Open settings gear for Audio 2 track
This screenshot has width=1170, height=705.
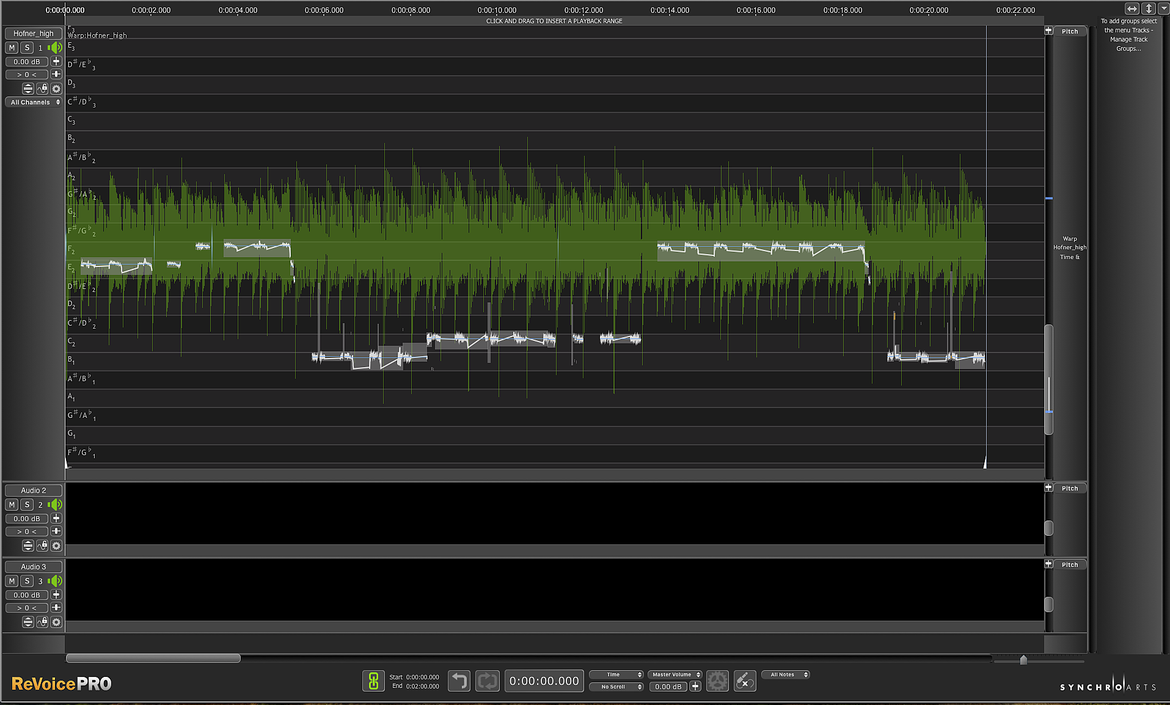pyautogui.click(x=56, y=546)
